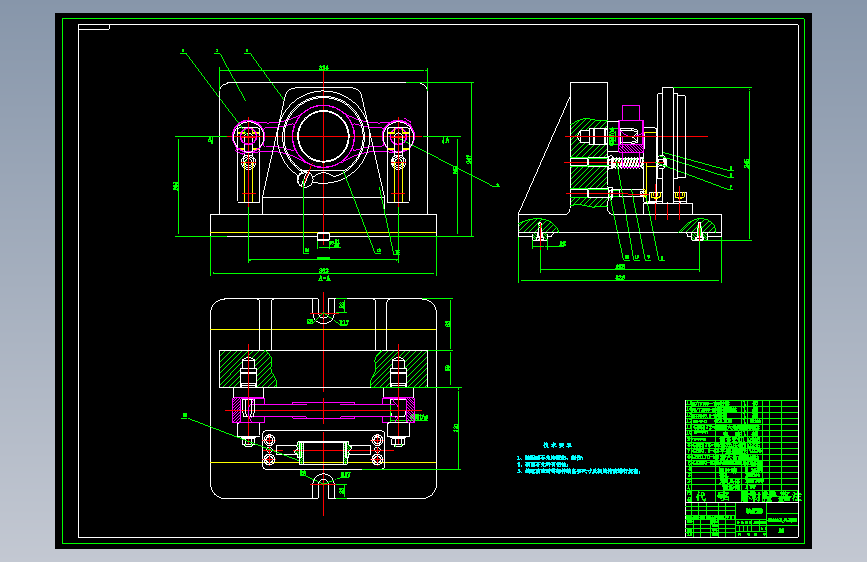Image resolution: width=867 pixels, height=562 pixels.
Task: Select the top width dimension above the front view
Action: (323, 69)
